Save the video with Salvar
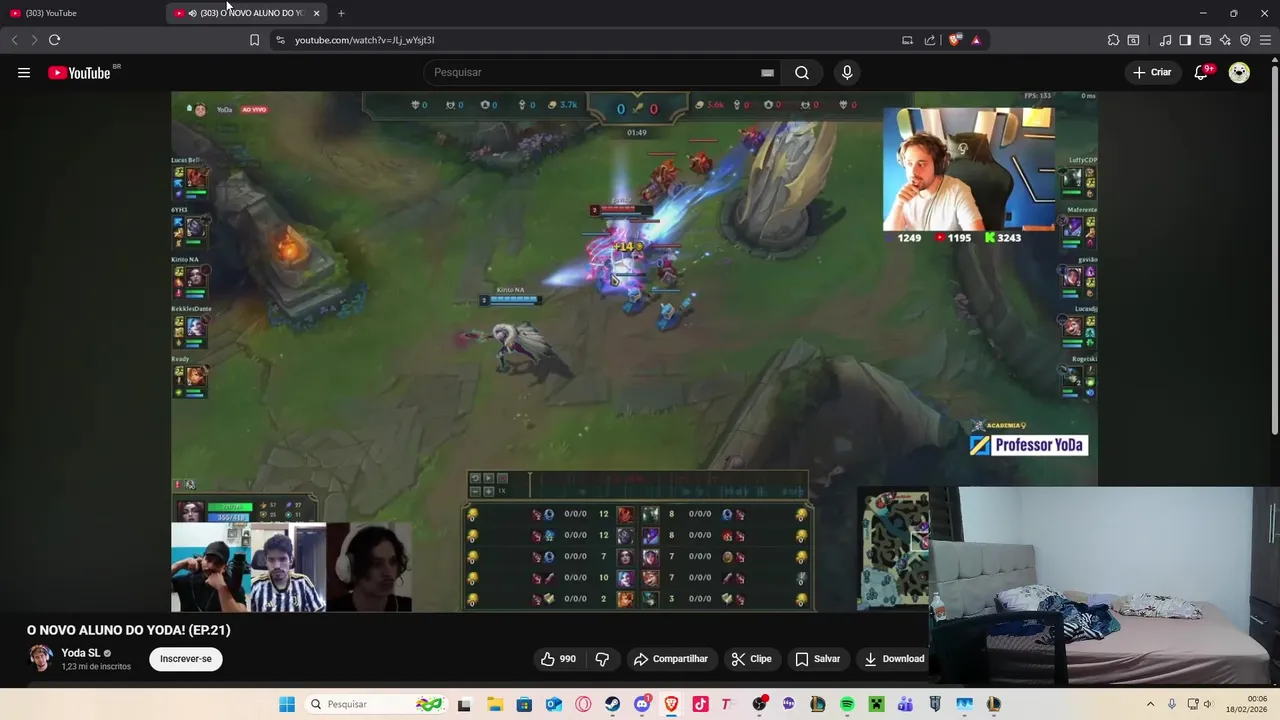 pos(817,659)
